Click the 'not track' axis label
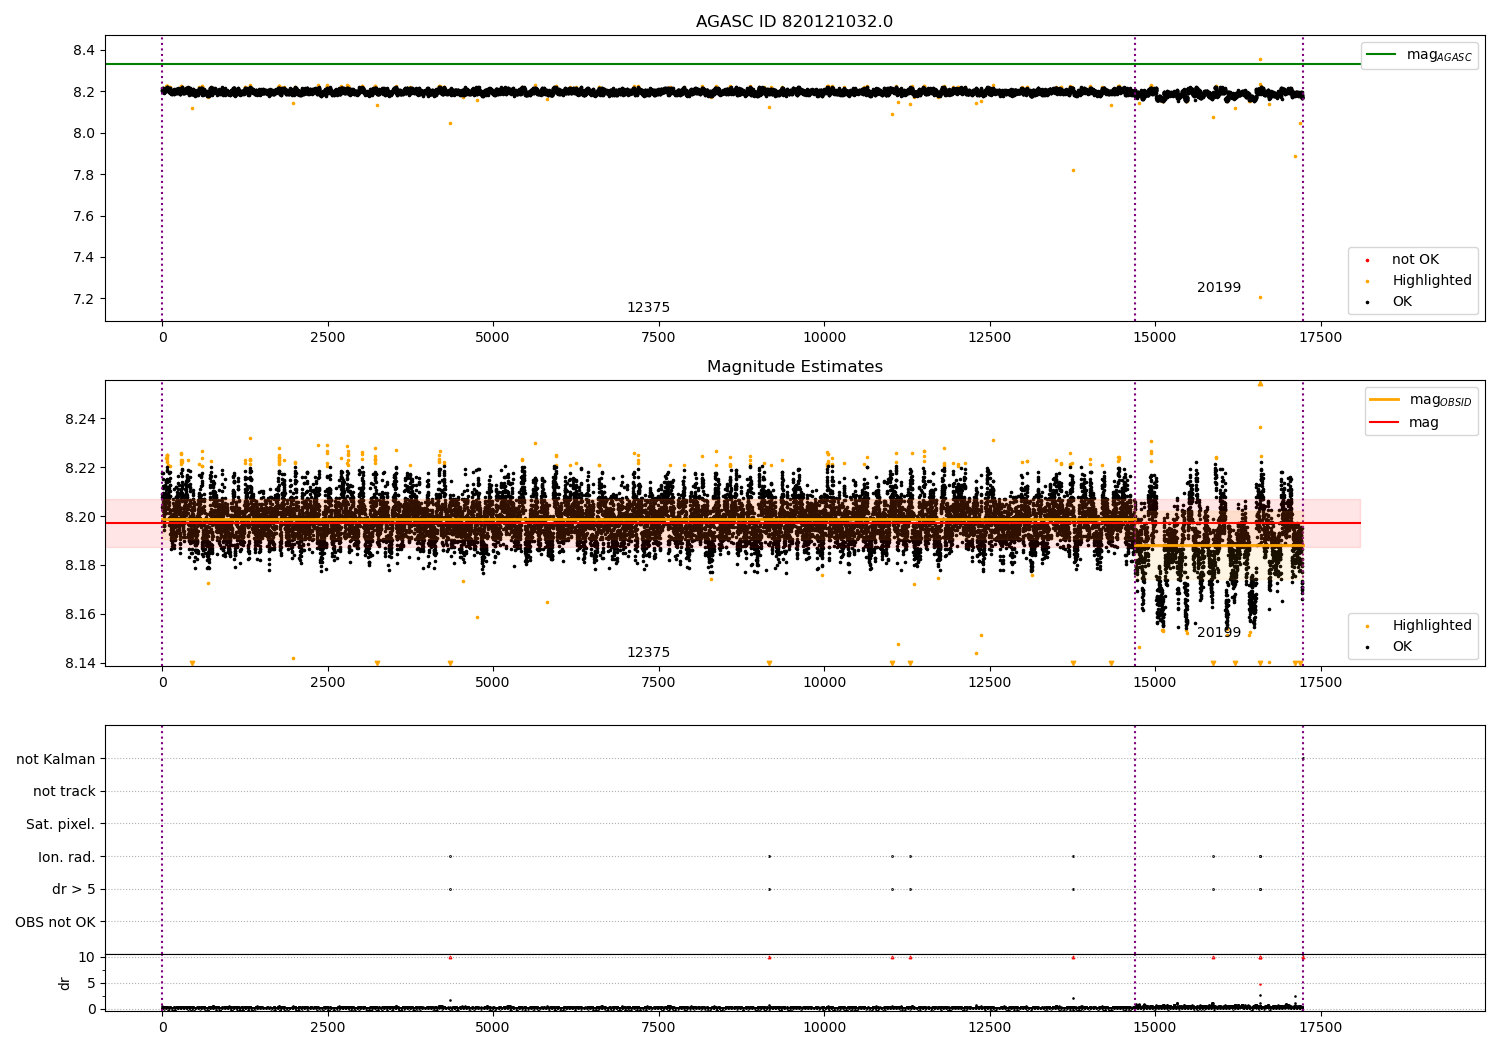Image resolution: width=1500 pixels, height=1050 pixels. [x=64, y=792]
